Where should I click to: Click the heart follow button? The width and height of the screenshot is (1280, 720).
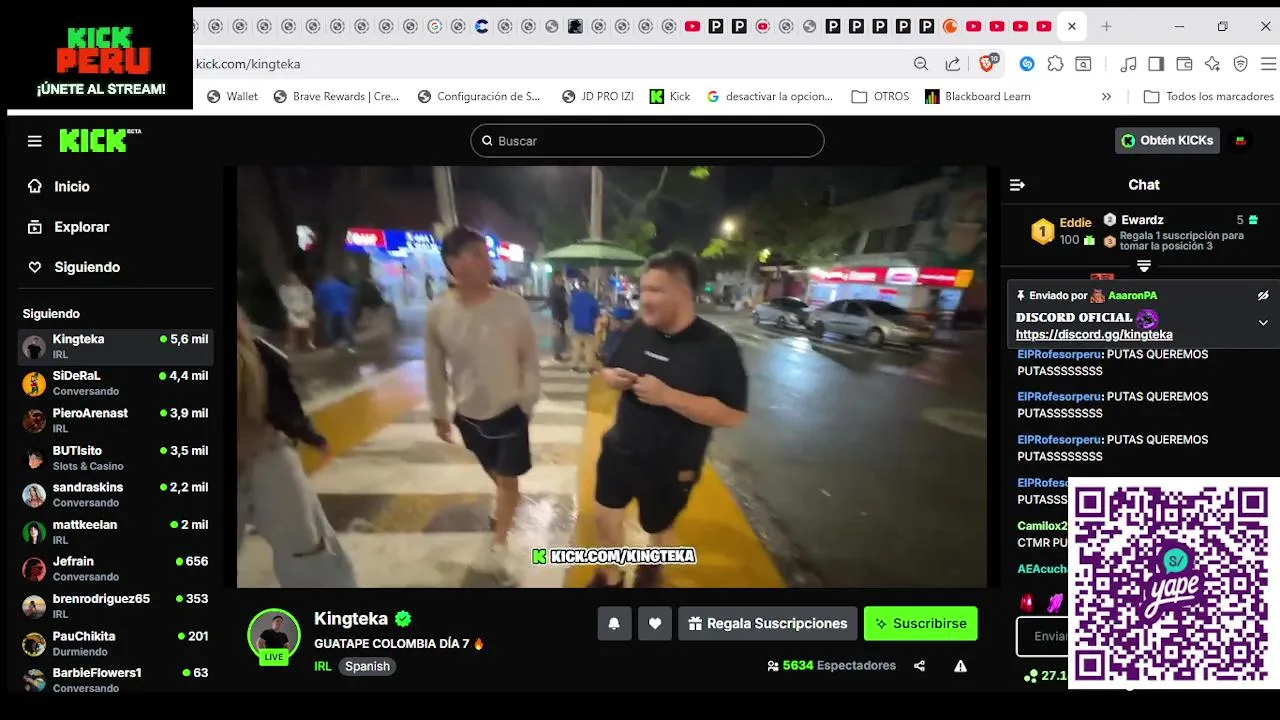click(655, 623)
